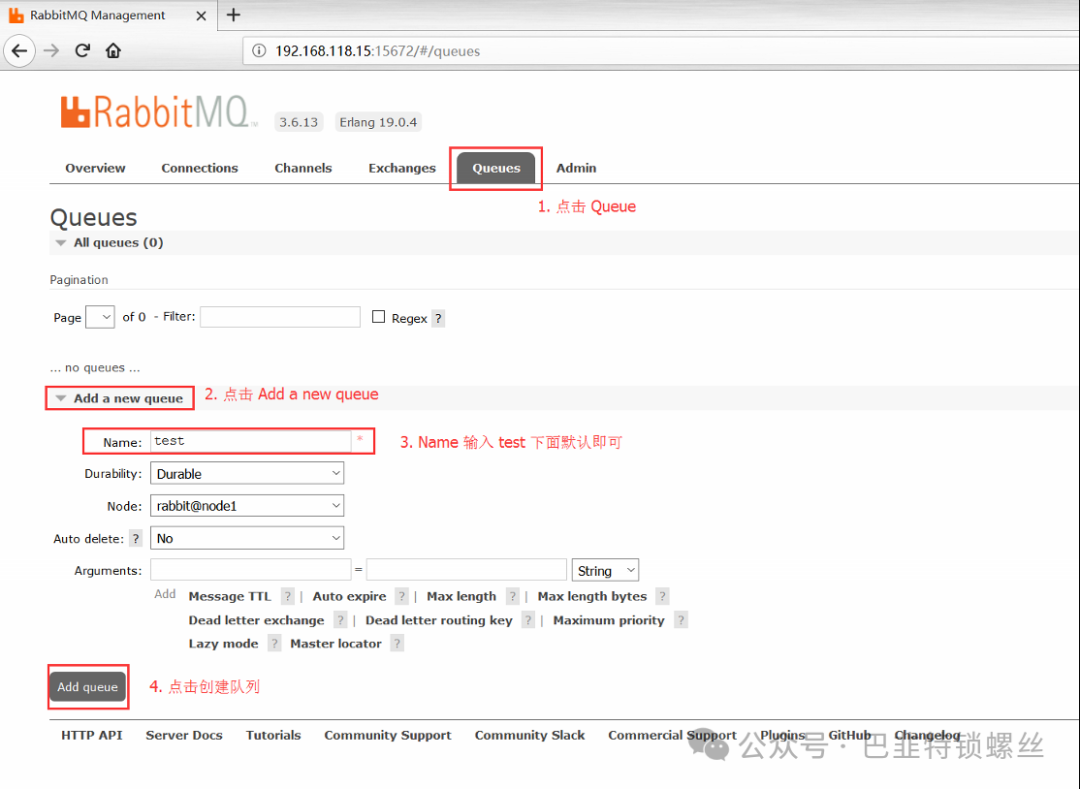Click the Add queue button
The height and width of the screenshot is (789, 1080).
87,687
